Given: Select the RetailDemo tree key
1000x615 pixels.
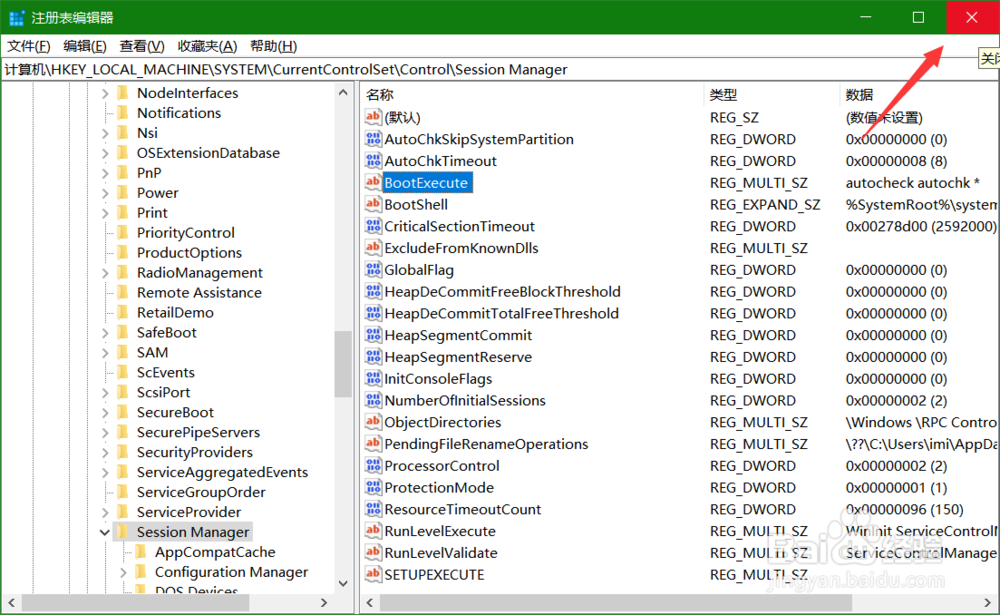Looking at the screenshot, I should (175, 313).
